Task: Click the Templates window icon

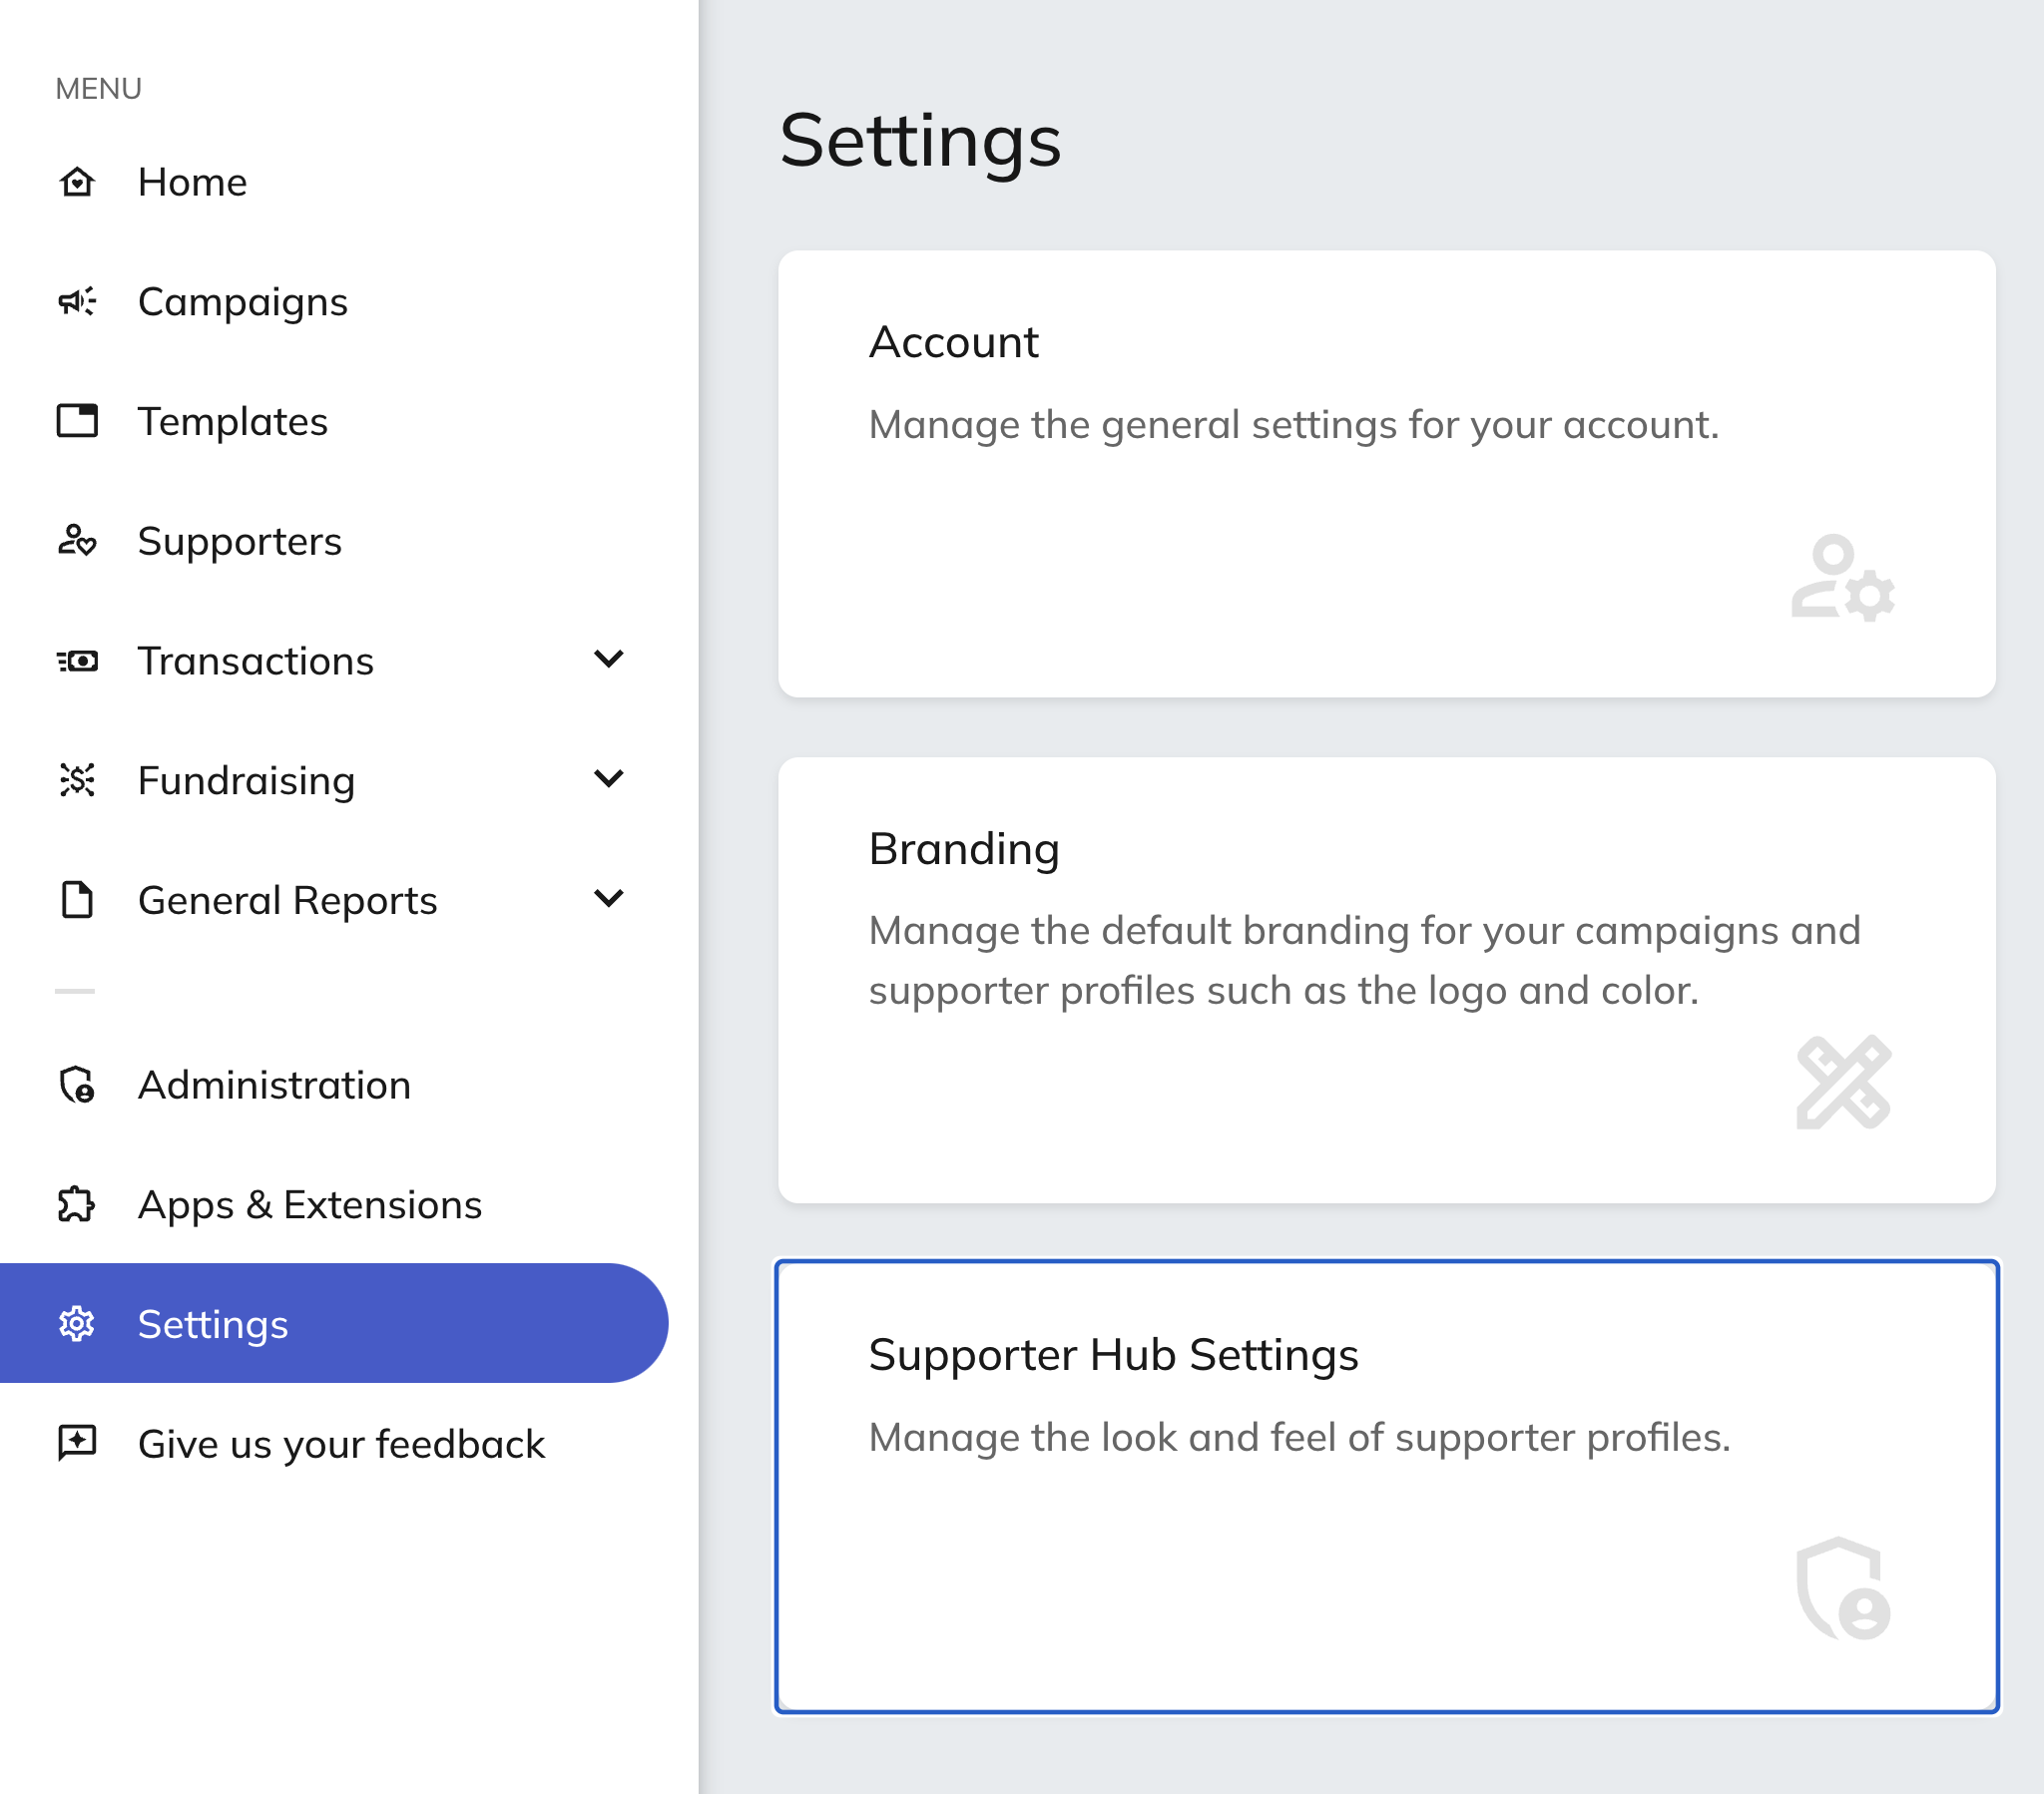Action: [77, 421]
